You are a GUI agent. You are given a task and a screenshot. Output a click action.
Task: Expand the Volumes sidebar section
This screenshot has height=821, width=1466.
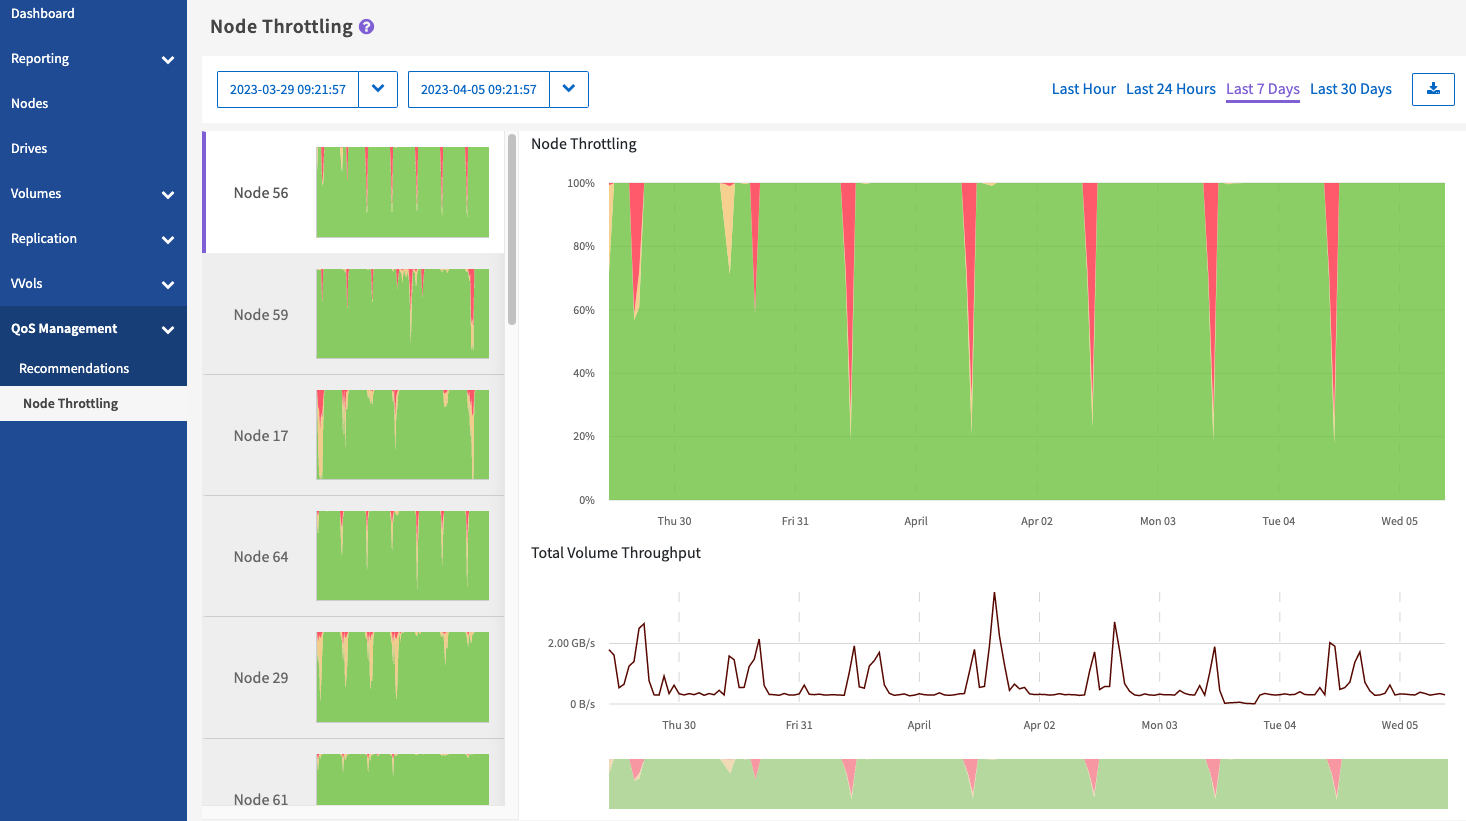point(168,194)
